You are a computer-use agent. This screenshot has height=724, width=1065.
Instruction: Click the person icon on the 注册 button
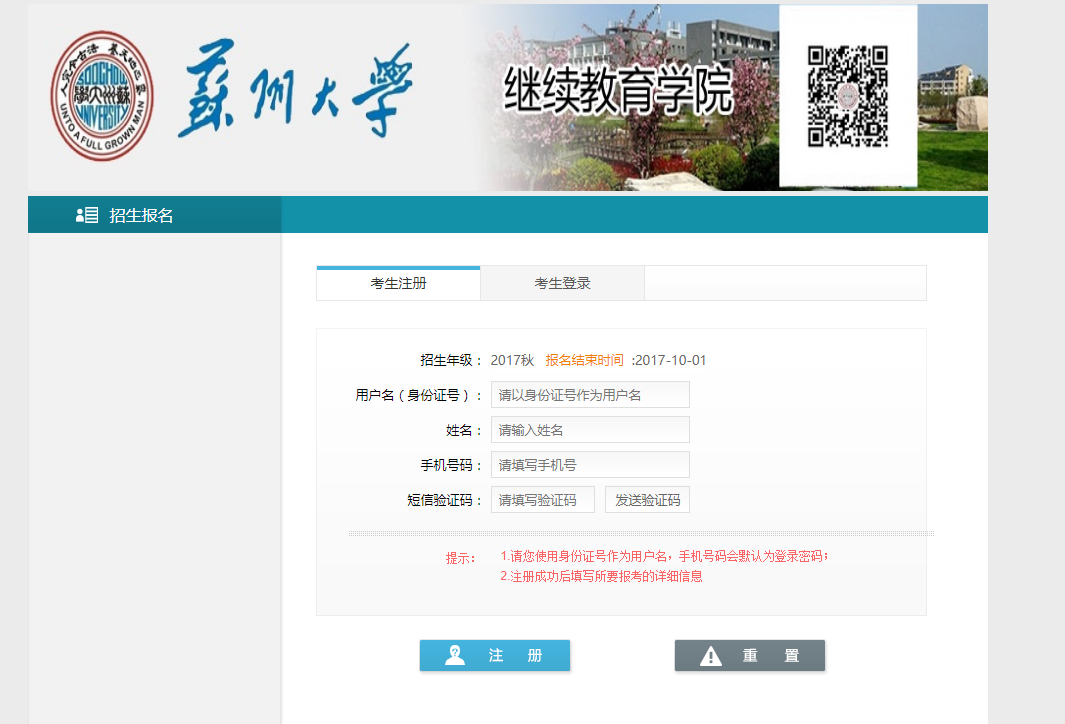(455, 656)
